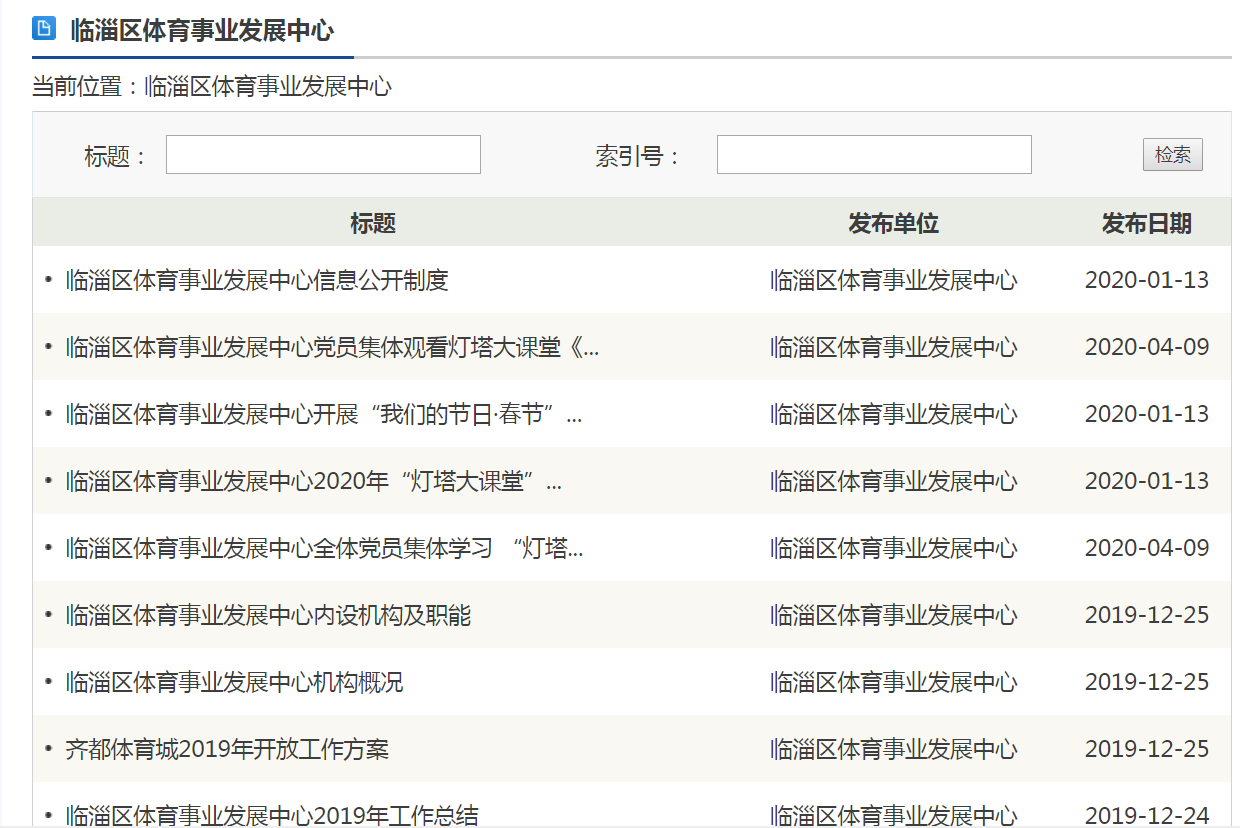Click the 标题 search input field
Screen dimensions: 1240x828
(323, 155)
